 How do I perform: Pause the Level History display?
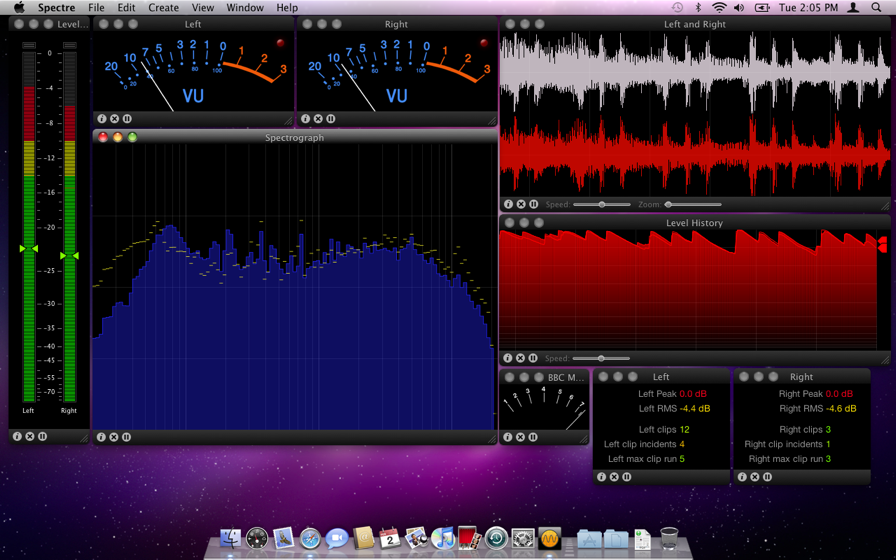coord(533,358)
